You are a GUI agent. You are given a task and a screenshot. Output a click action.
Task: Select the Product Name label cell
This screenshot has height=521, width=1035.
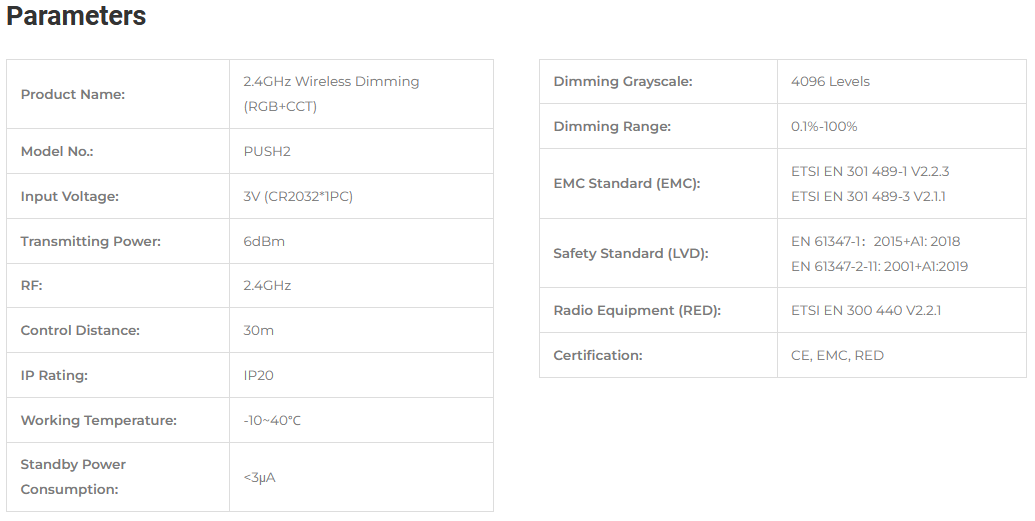tap(118, 94)
